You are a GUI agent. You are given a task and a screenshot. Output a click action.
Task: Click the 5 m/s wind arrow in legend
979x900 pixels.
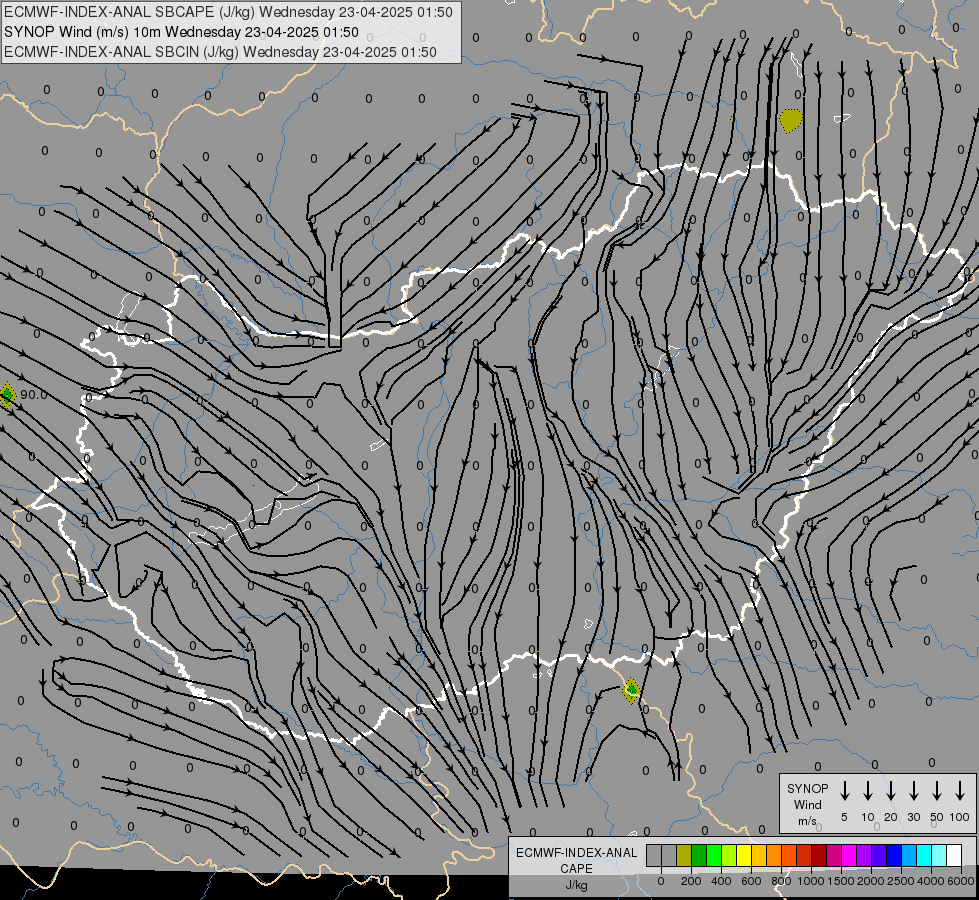tap(845, 791)
